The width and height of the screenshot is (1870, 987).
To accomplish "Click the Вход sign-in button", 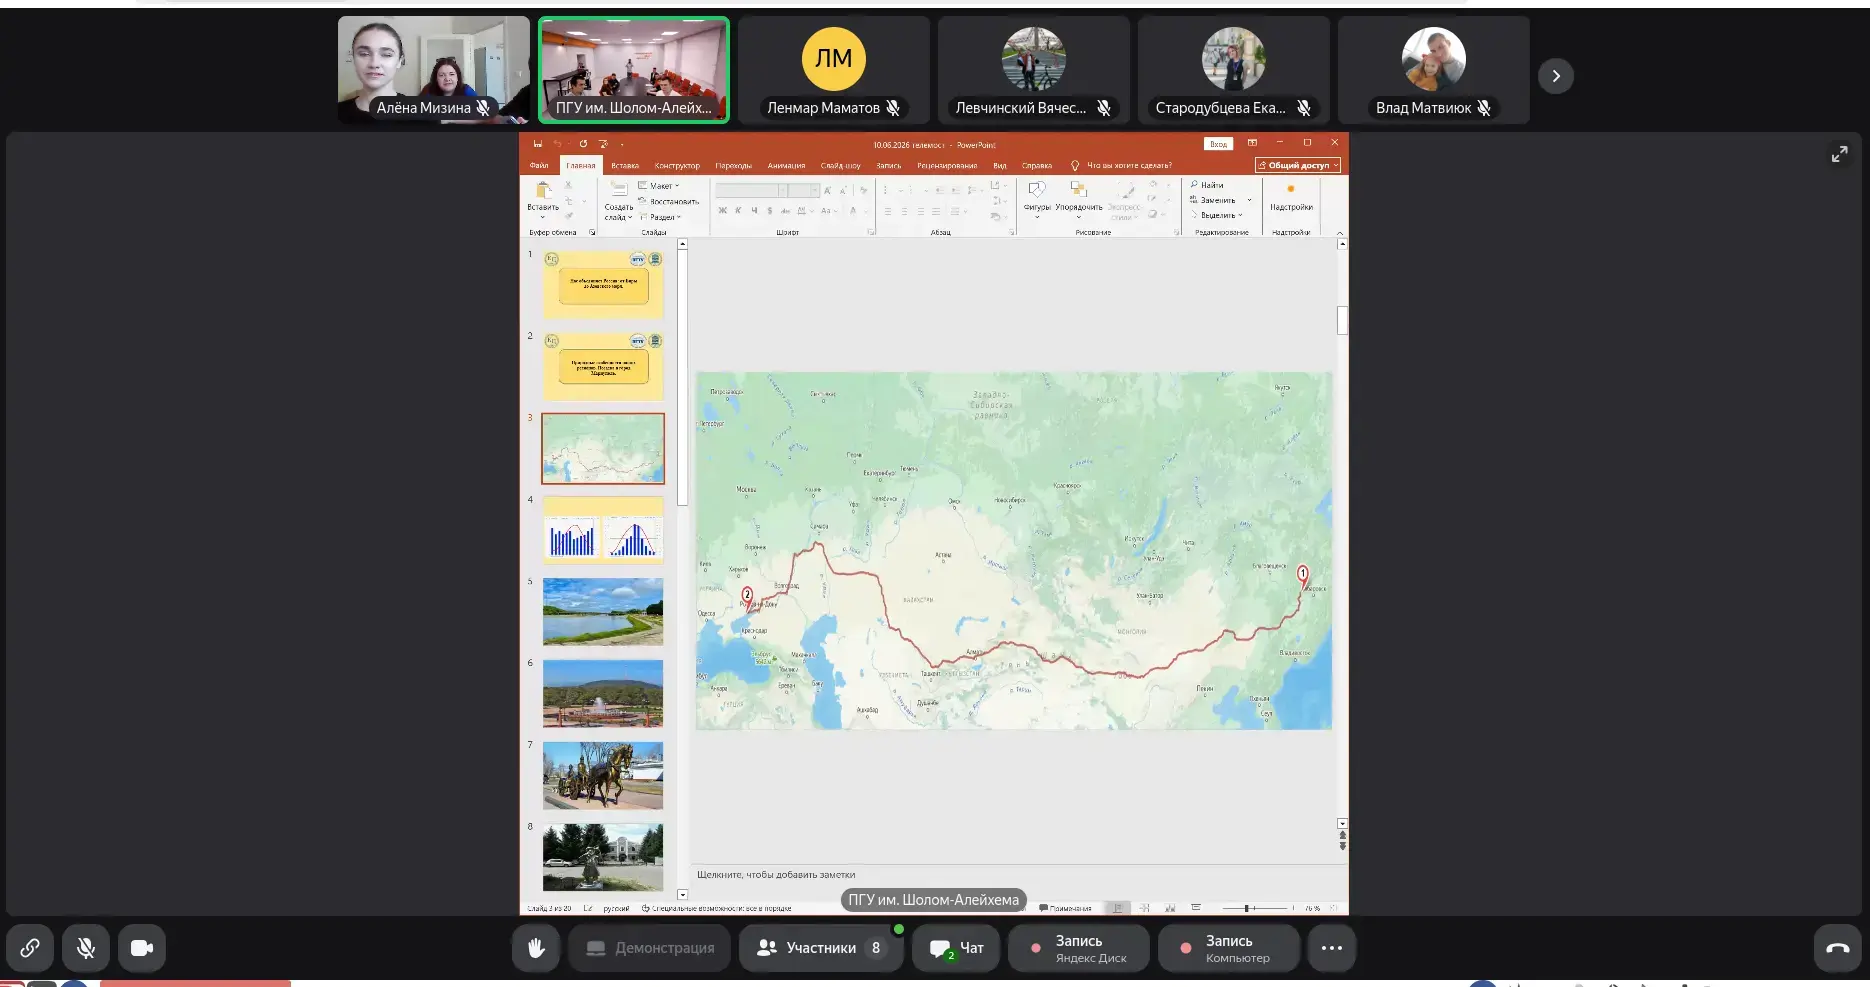I will tap(1218, 144).
